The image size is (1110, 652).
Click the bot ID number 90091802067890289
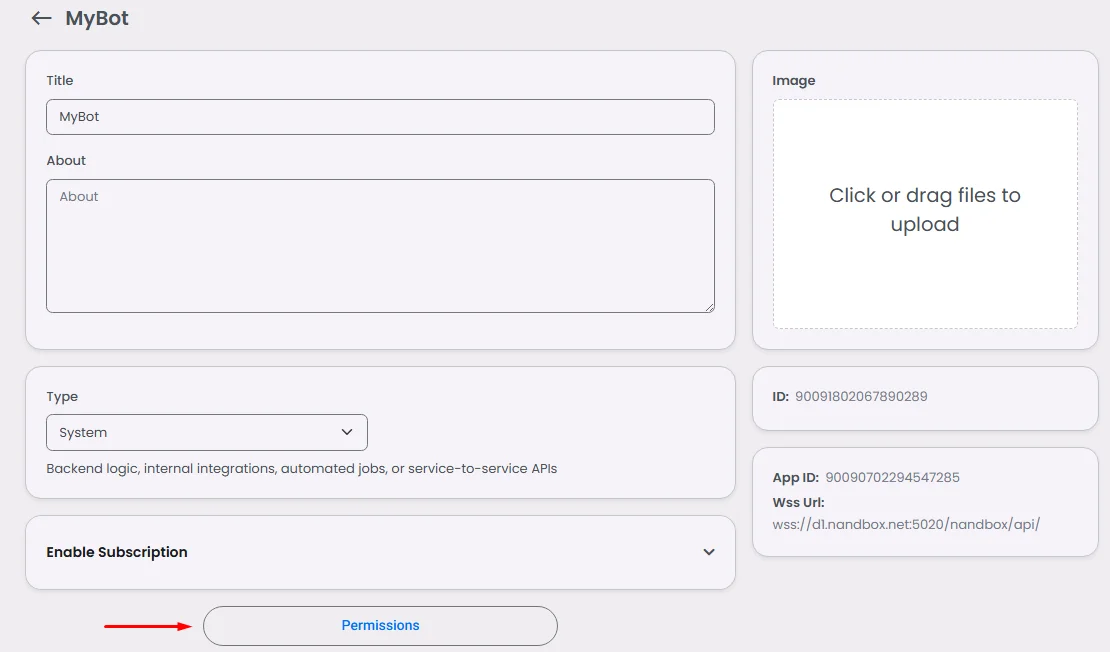coord(861,397)
